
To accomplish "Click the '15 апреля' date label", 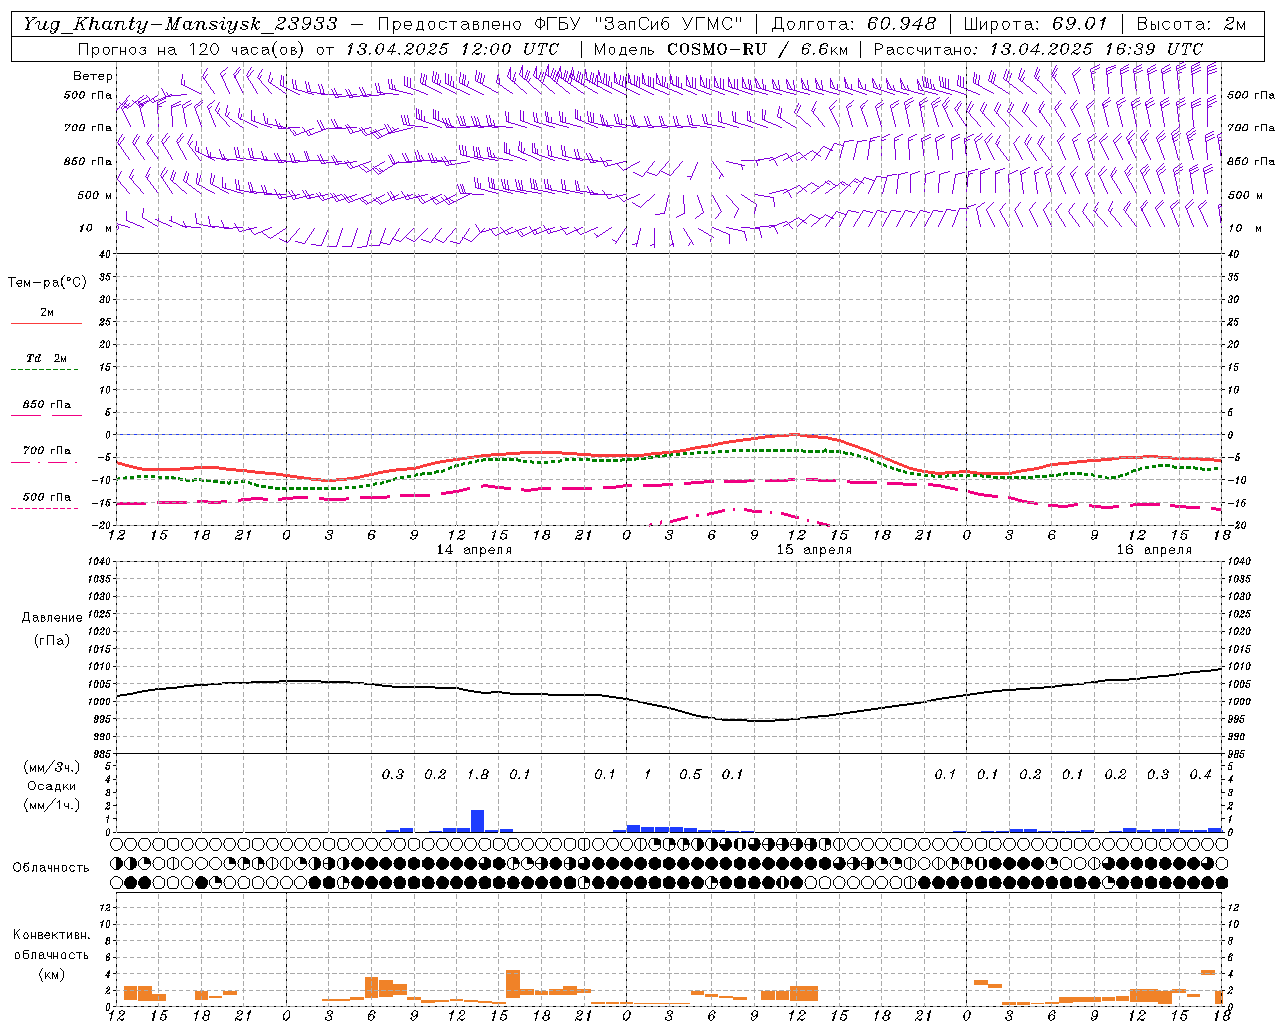I will click(814, 549).
